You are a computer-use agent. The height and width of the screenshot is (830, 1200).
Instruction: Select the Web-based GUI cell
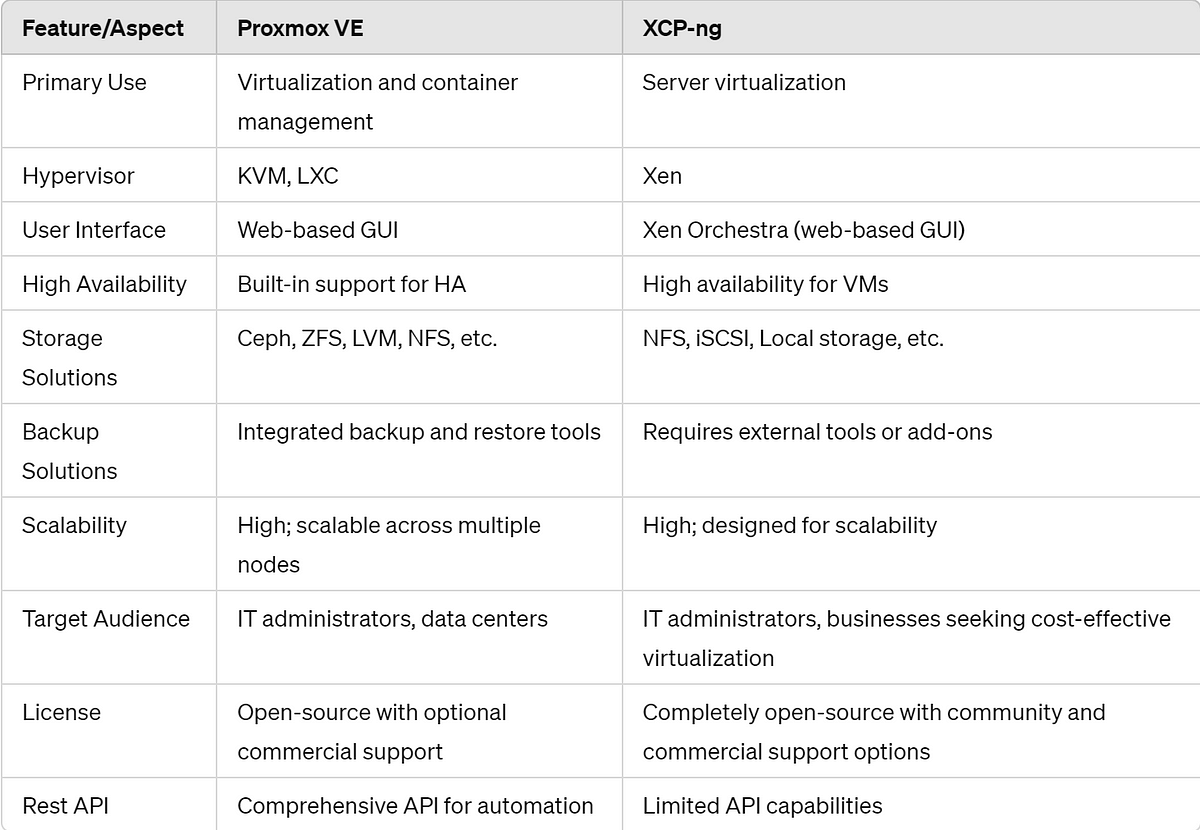(x=318, y=230)
